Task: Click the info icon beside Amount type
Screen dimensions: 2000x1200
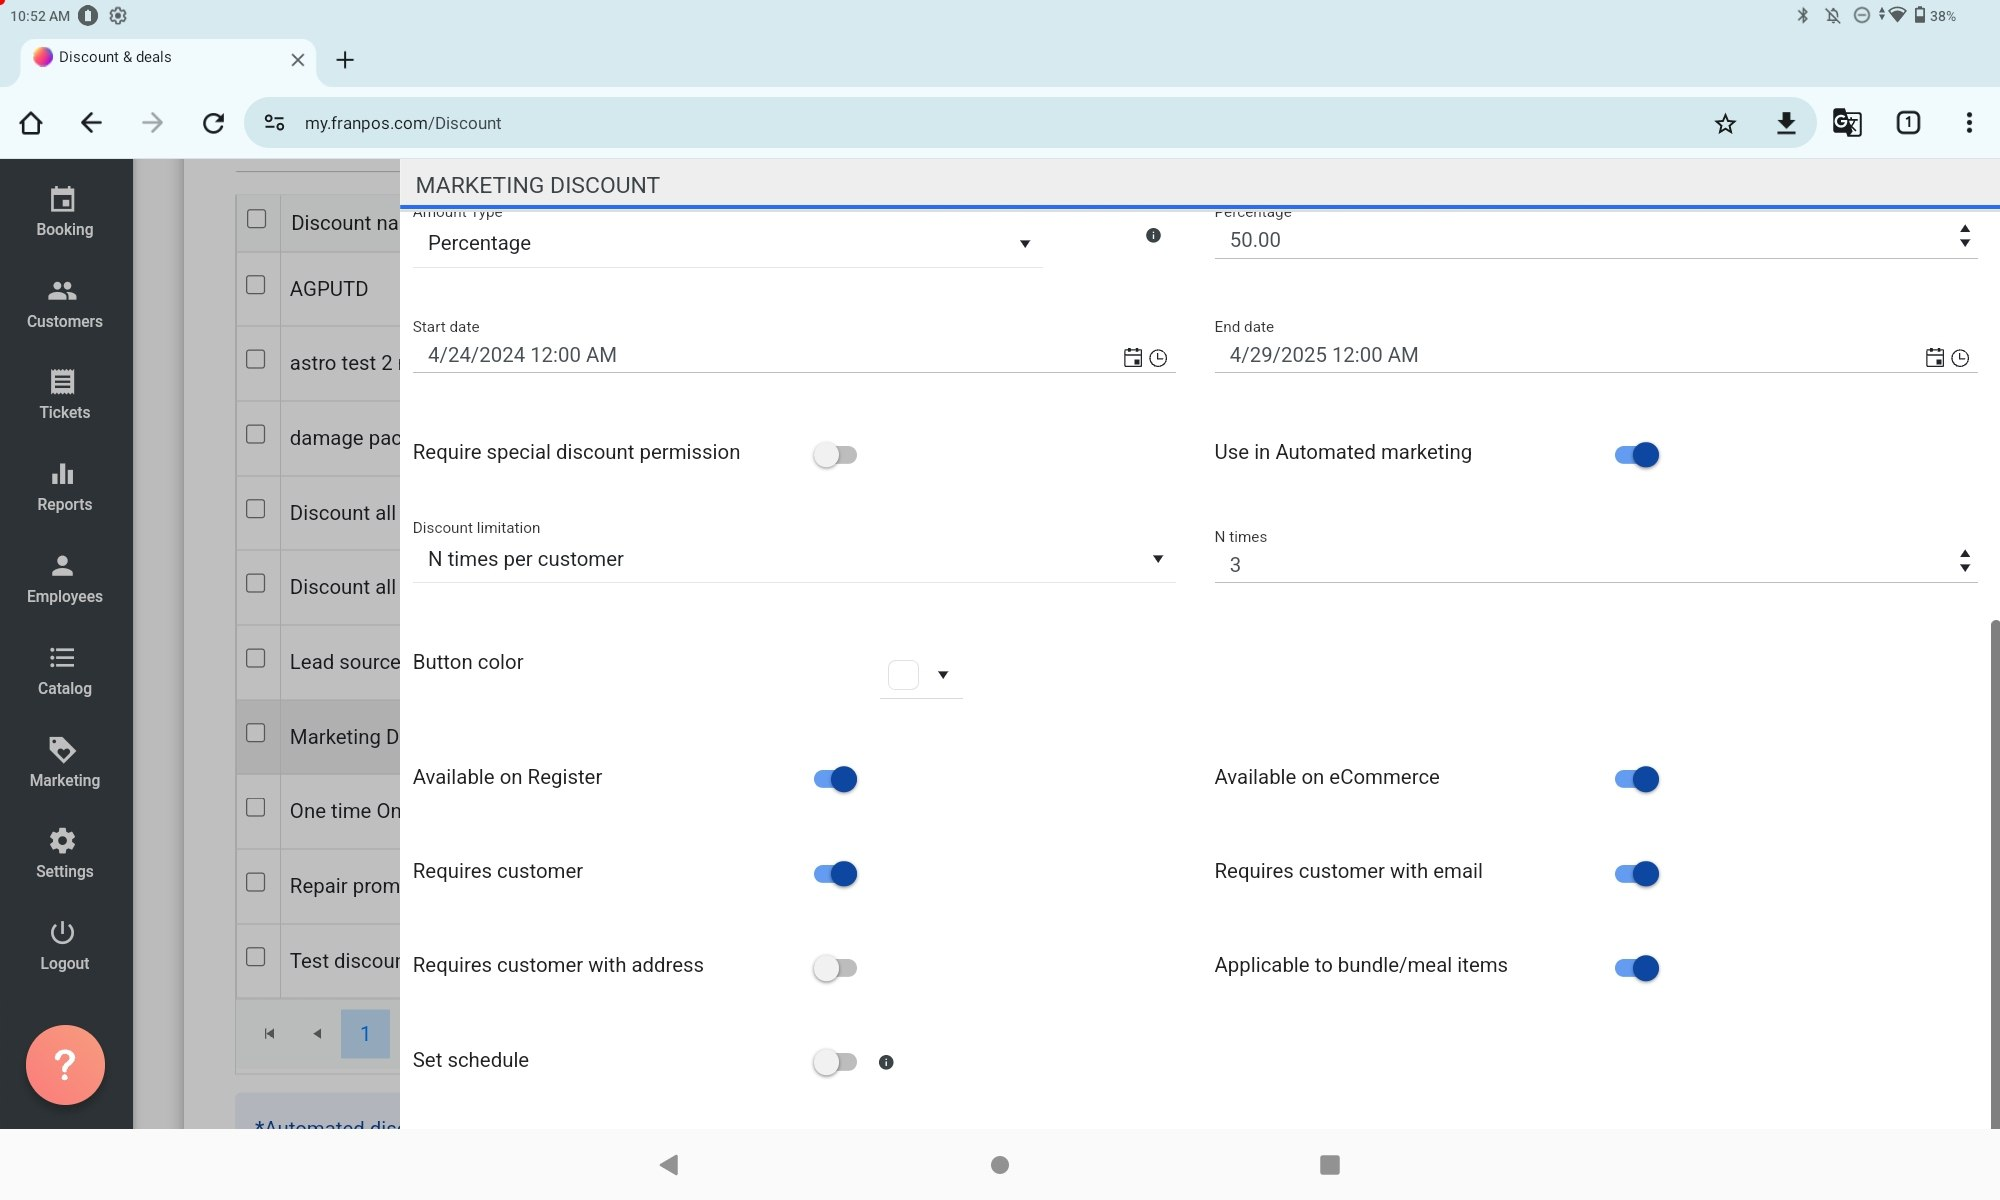Action: click(1153, 235)
